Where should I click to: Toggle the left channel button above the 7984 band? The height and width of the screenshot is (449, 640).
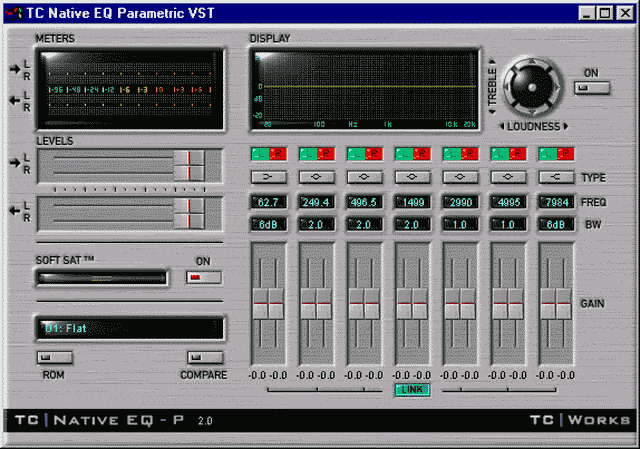(x=547, y=154)
